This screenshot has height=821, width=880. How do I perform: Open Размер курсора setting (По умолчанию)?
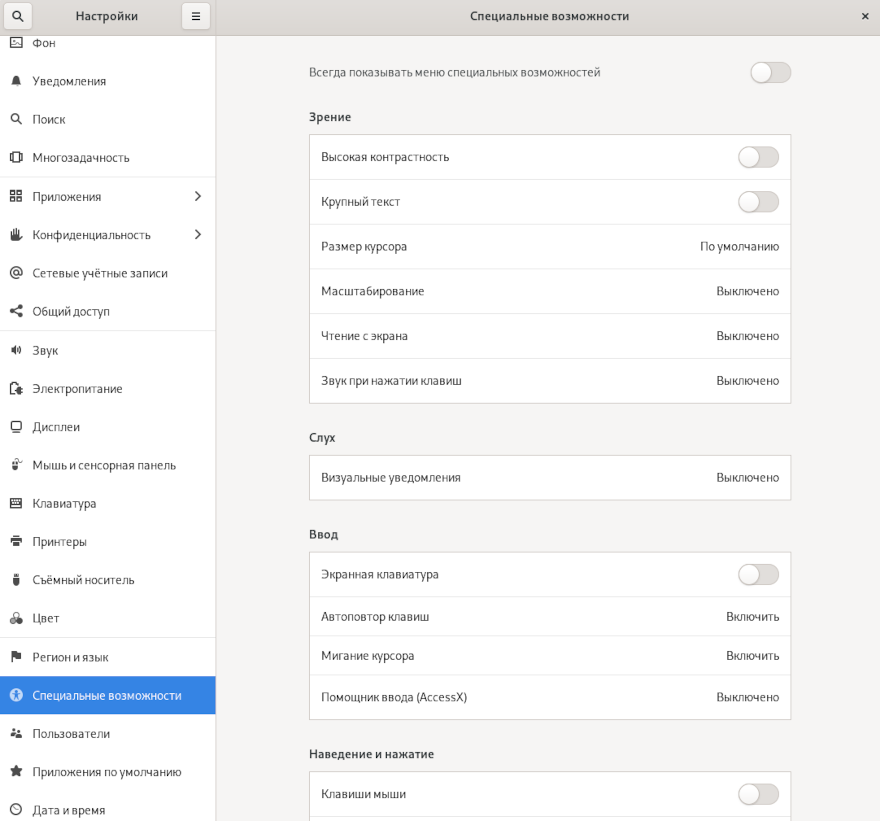[549, 247]
